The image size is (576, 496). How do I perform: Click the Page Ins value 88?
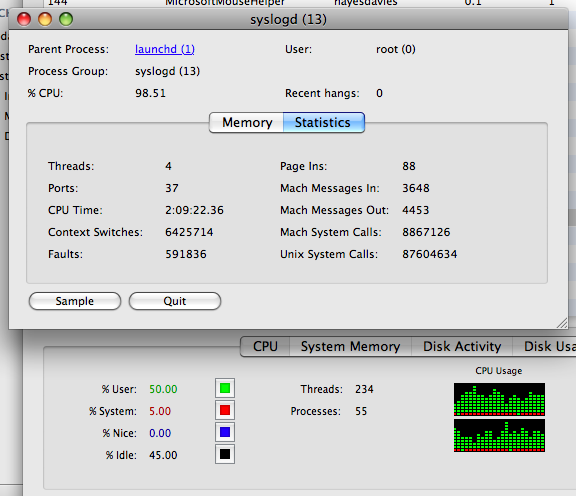[409, 166]
